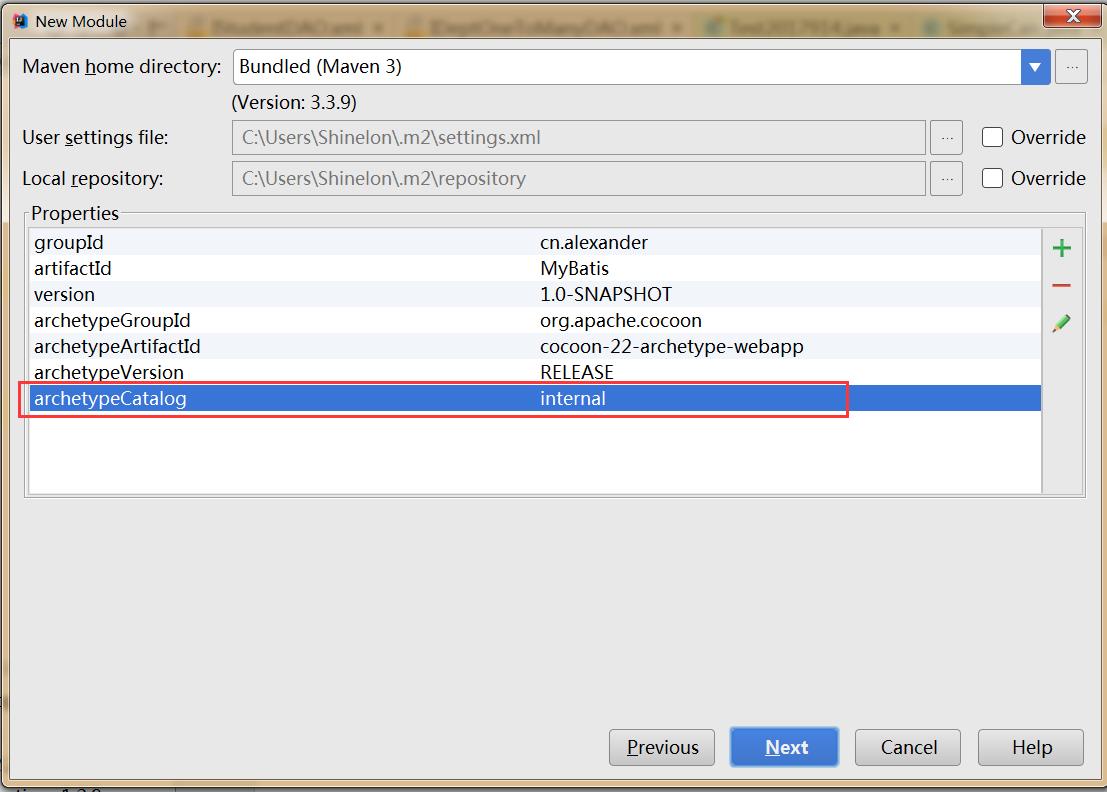Expand the Maven home directory dropdown arrow
Viewport: 1107px width, 792px height.
coord(1035,67)
